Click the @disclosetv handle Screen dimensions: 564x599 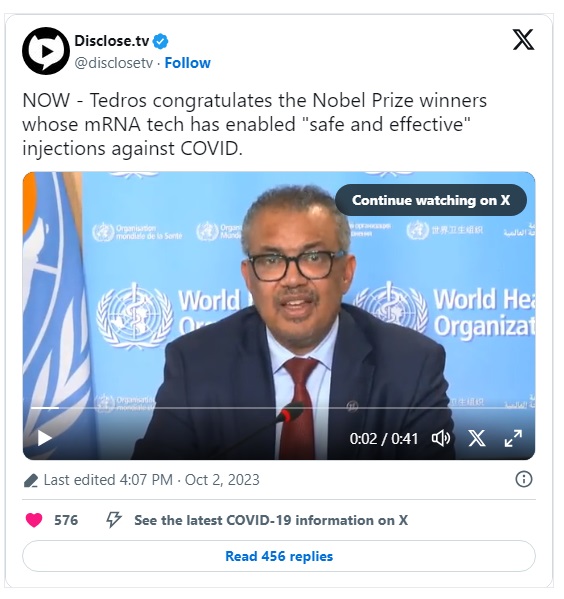pyautogui.click(x=114, y=63)
